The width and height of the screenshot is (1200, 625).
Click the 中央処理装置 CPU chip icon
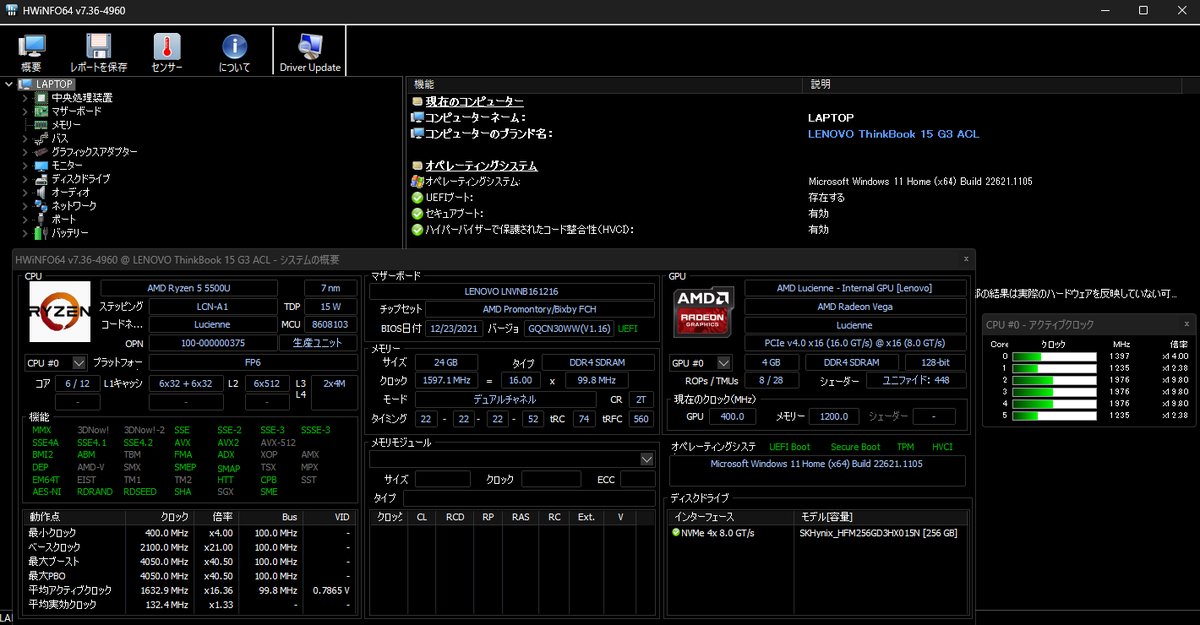(42, 98)
